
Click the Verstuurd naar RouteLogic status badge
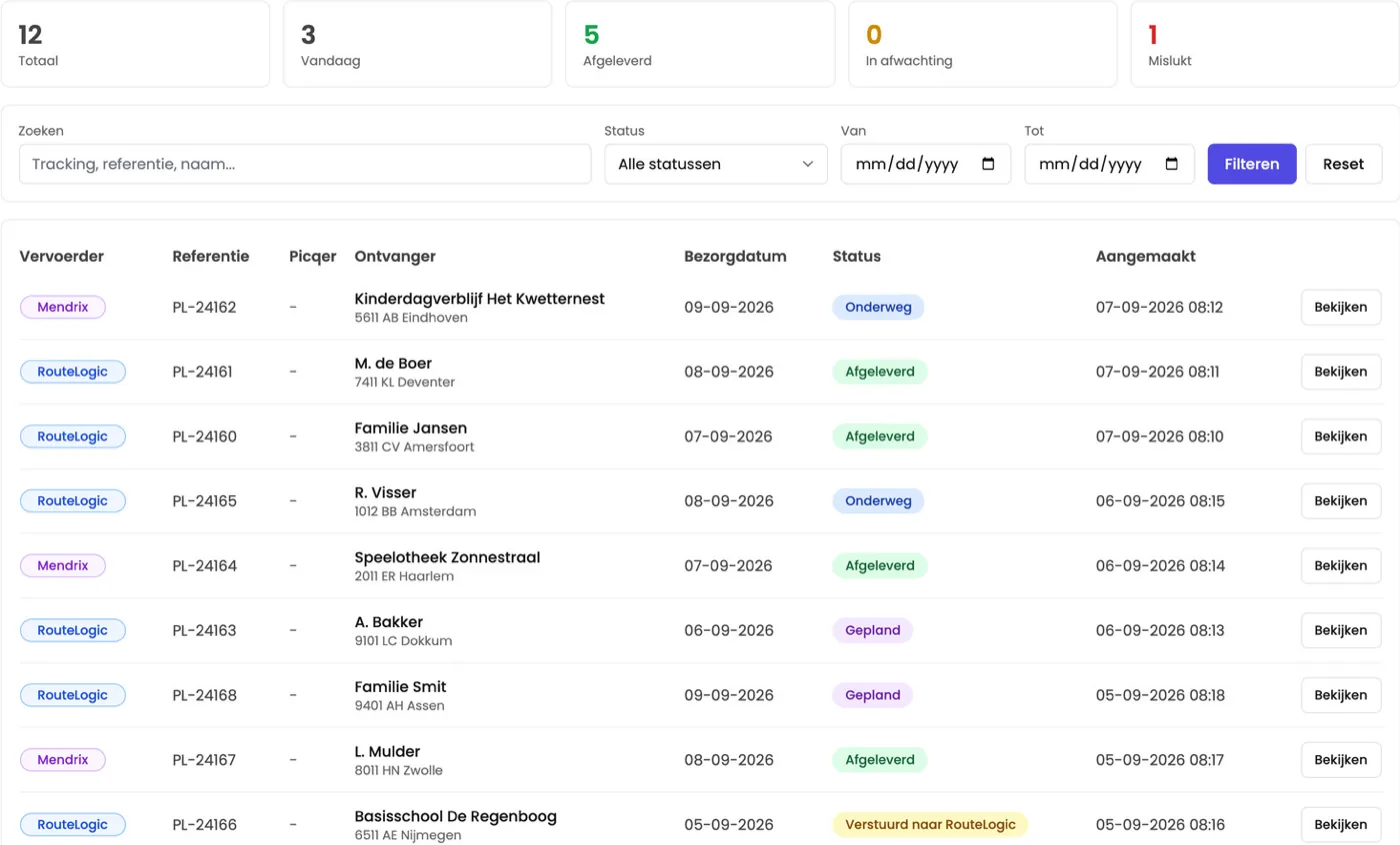[930, 825]
